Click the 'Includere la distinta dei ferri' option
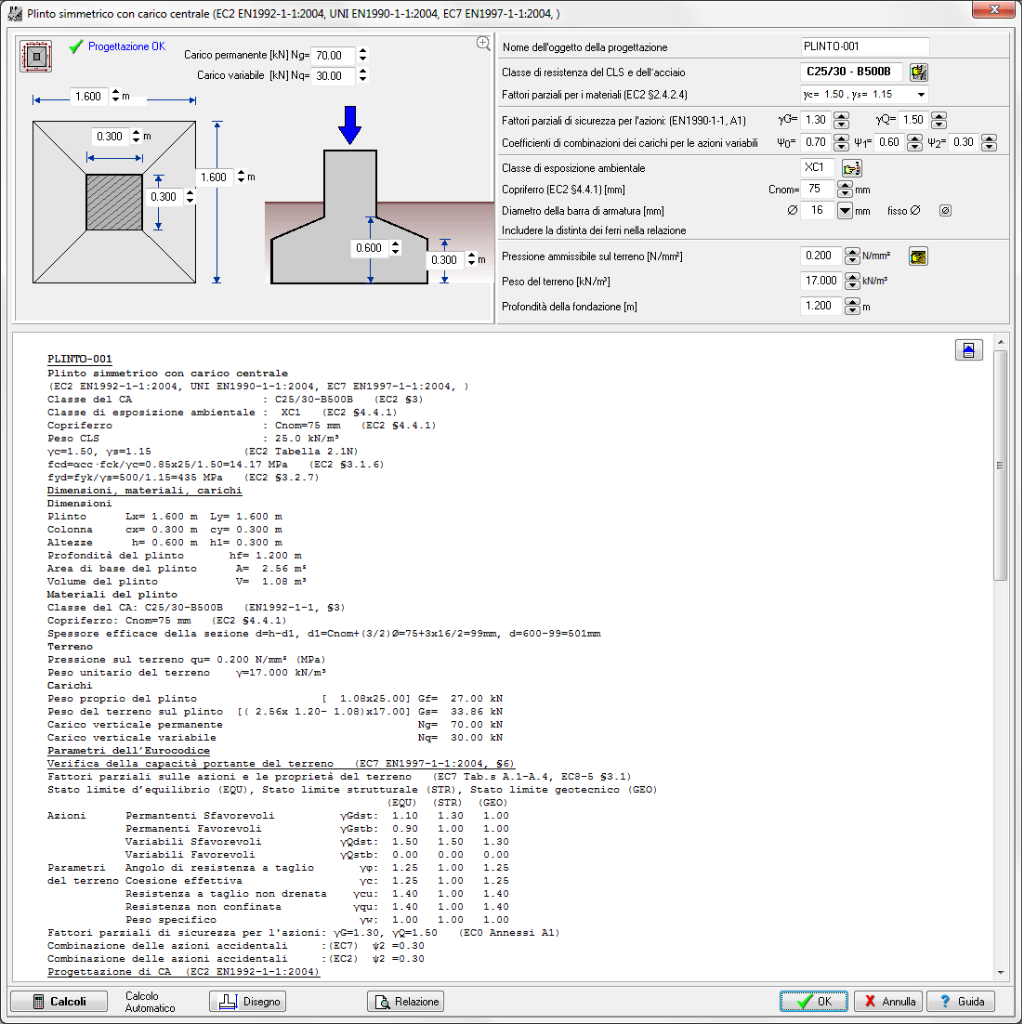 click(594, 231)
